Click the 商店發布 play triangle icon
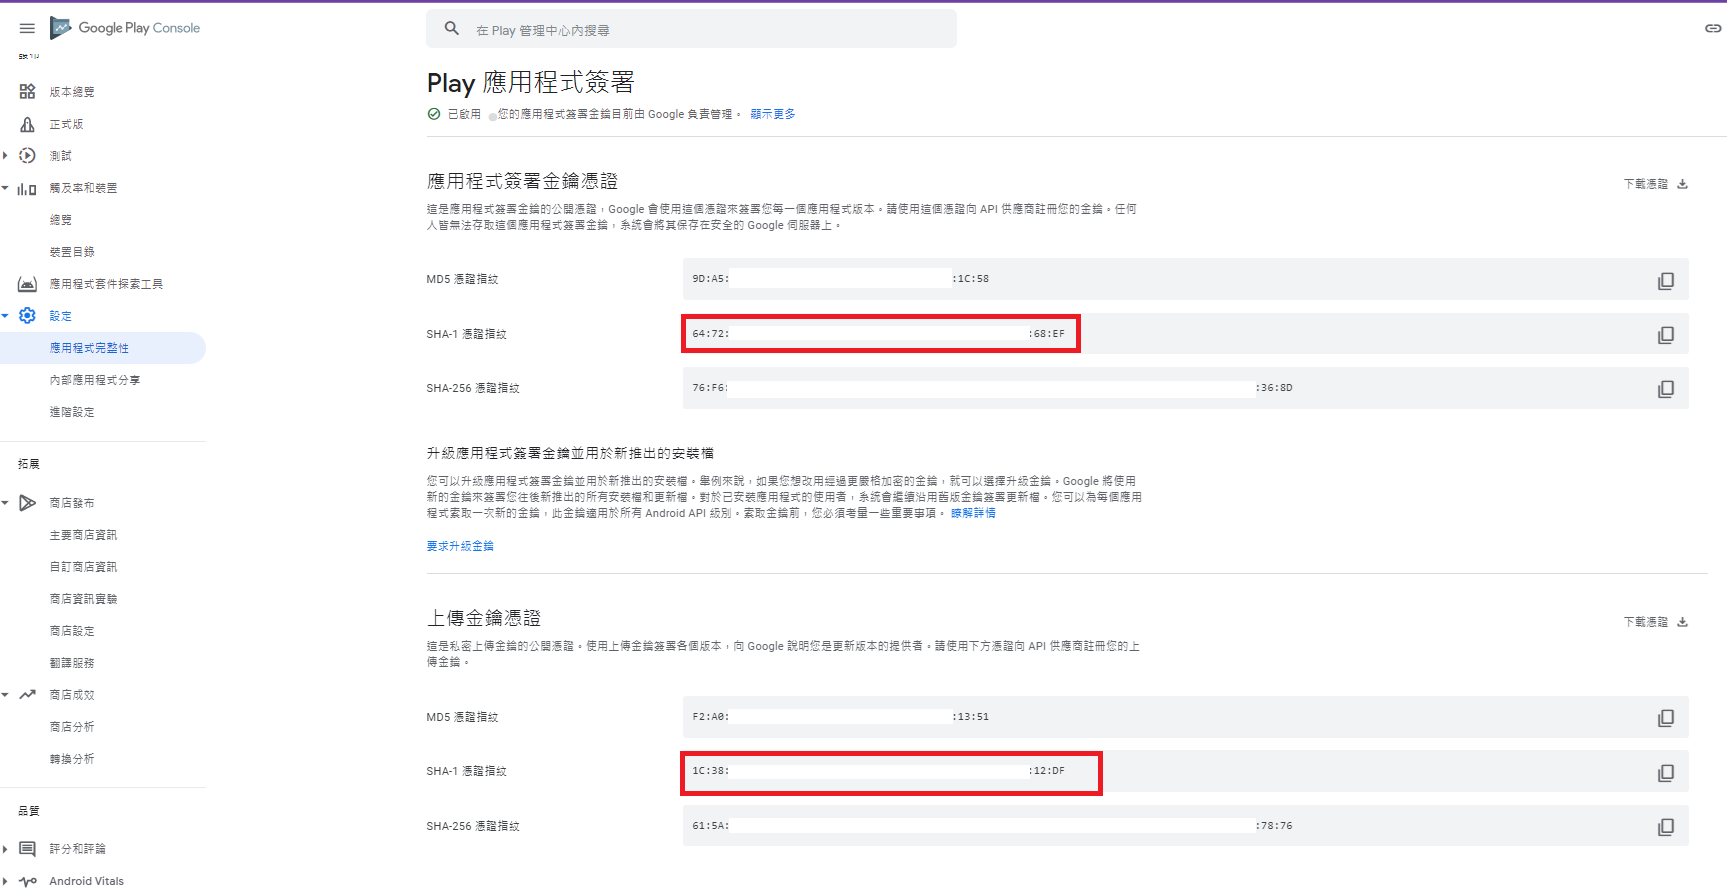1727x896 pixels. tap(28, 503)
